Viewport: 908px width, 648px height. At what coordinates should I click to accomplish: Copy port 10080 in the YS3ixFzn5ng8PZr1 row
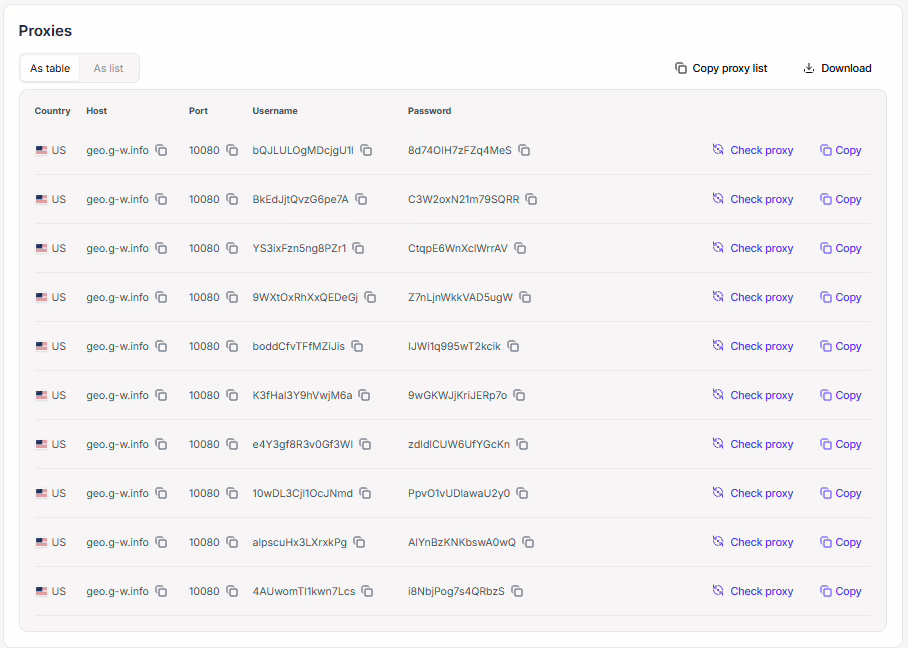232,248
